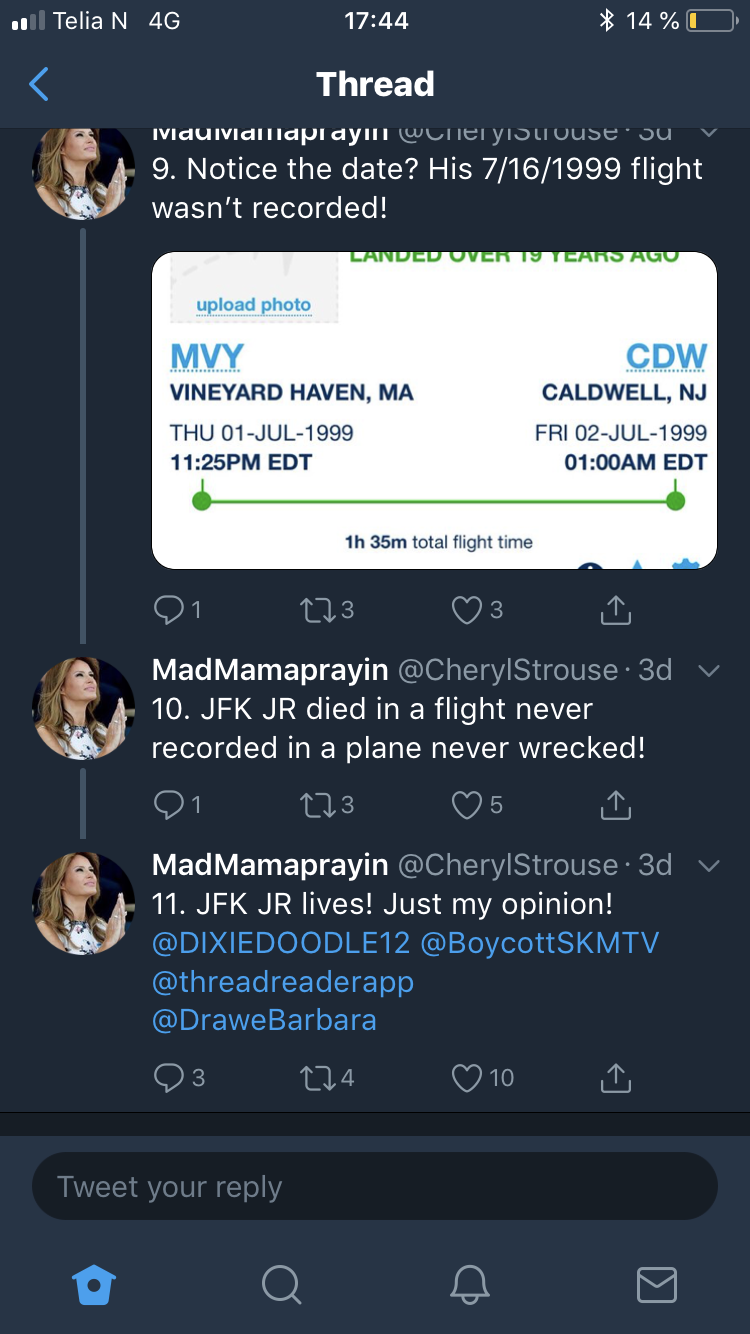Open the flight record image in tweet 9
Screen dimensions: 750x1334
pyautogui.click(x=434, y=410)
